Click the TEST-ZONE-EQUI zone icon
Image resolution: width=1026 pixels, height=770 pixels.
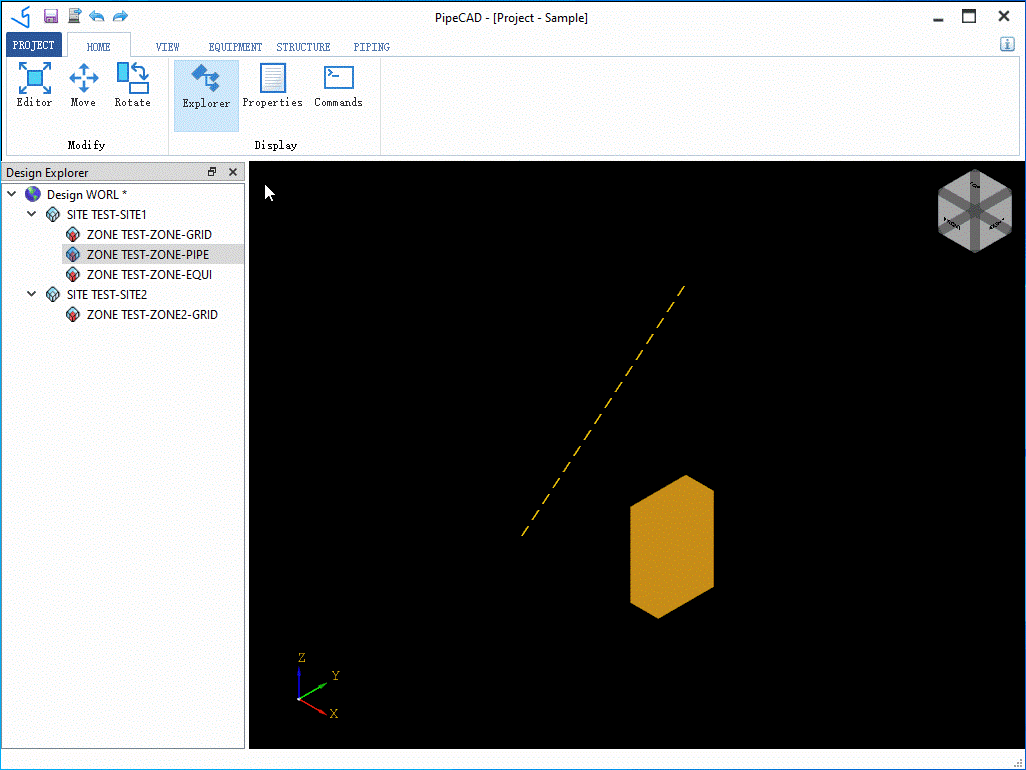pyautogui.click(x=73, y=274)
